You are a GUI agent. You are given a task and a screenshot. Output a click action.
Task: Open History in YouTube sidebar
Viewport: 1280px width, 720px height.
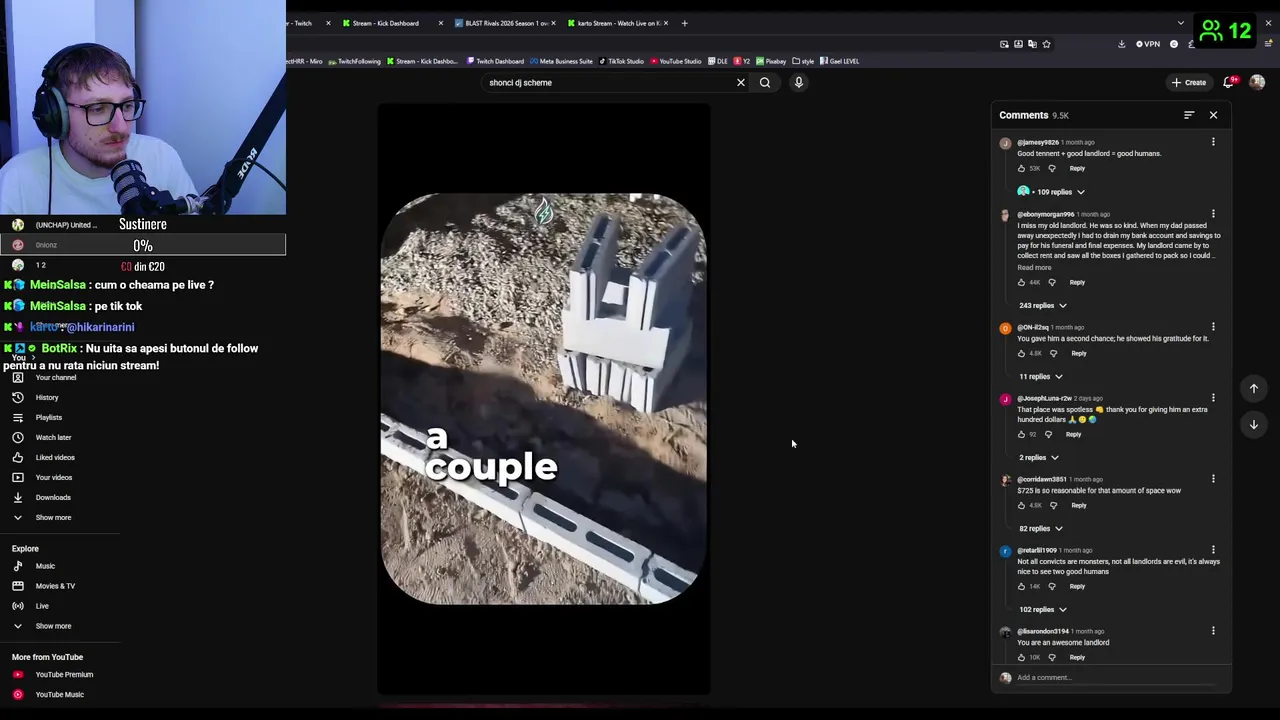click(x=47, y=398)
